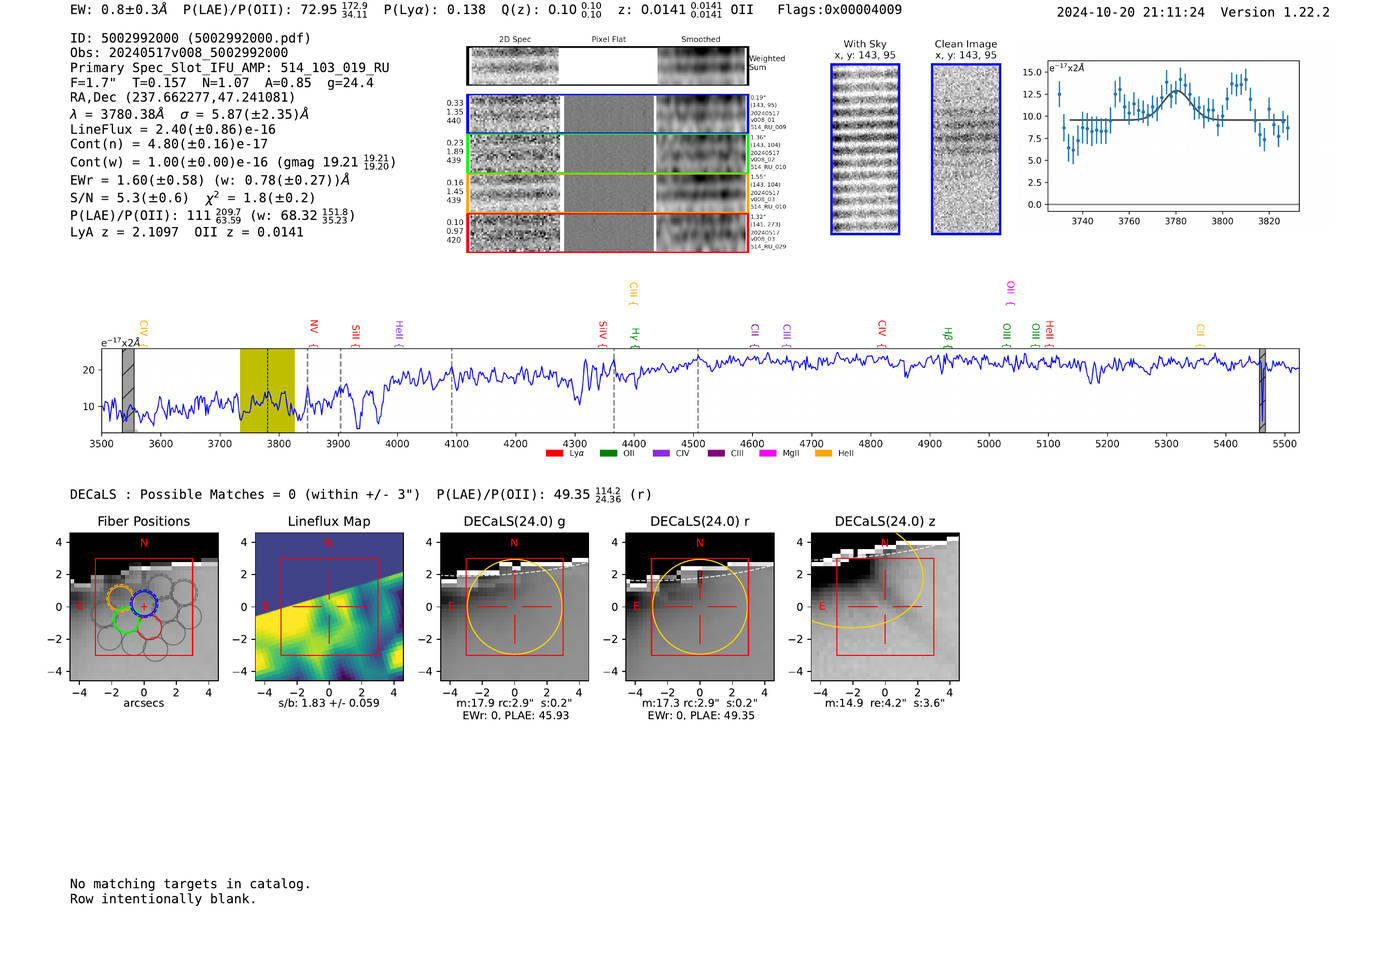Image resolution: width=1400 pixels, height=953 pixels.
Task: Click the Cont(n) = 4.80(±0.16)e-17 line
Action: pos(169,144)
